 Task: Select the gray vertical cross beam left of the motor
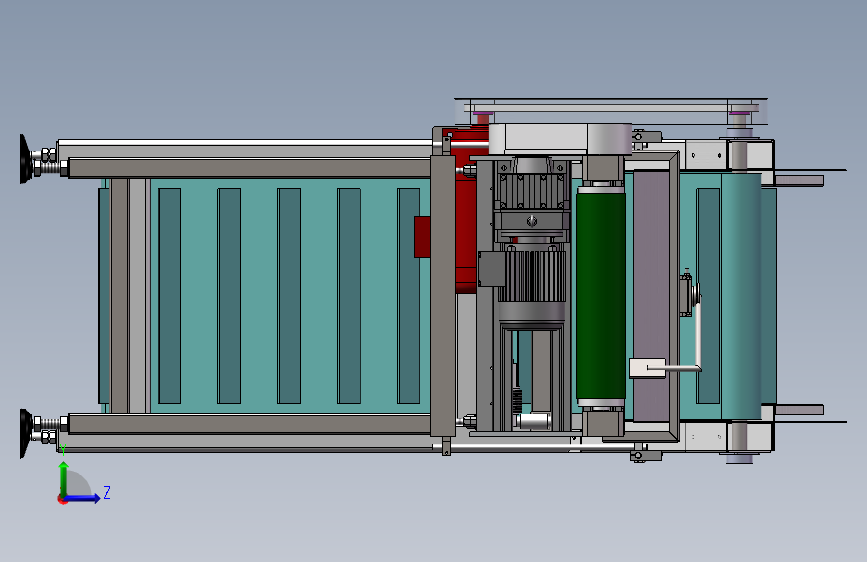click(x=443, y=296)
